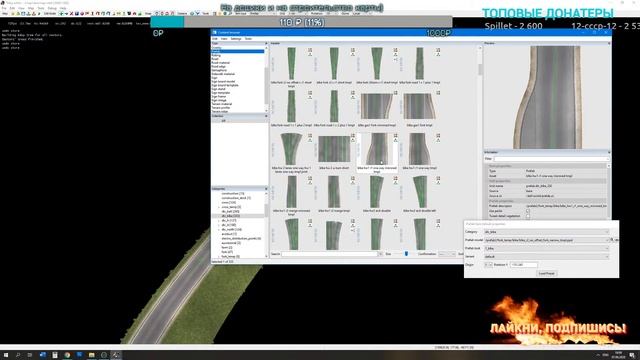The width and height of the screenshot is (640, 360).
Task: Open the Variant dropdown showing default
Action: click(x=546, y=257)
